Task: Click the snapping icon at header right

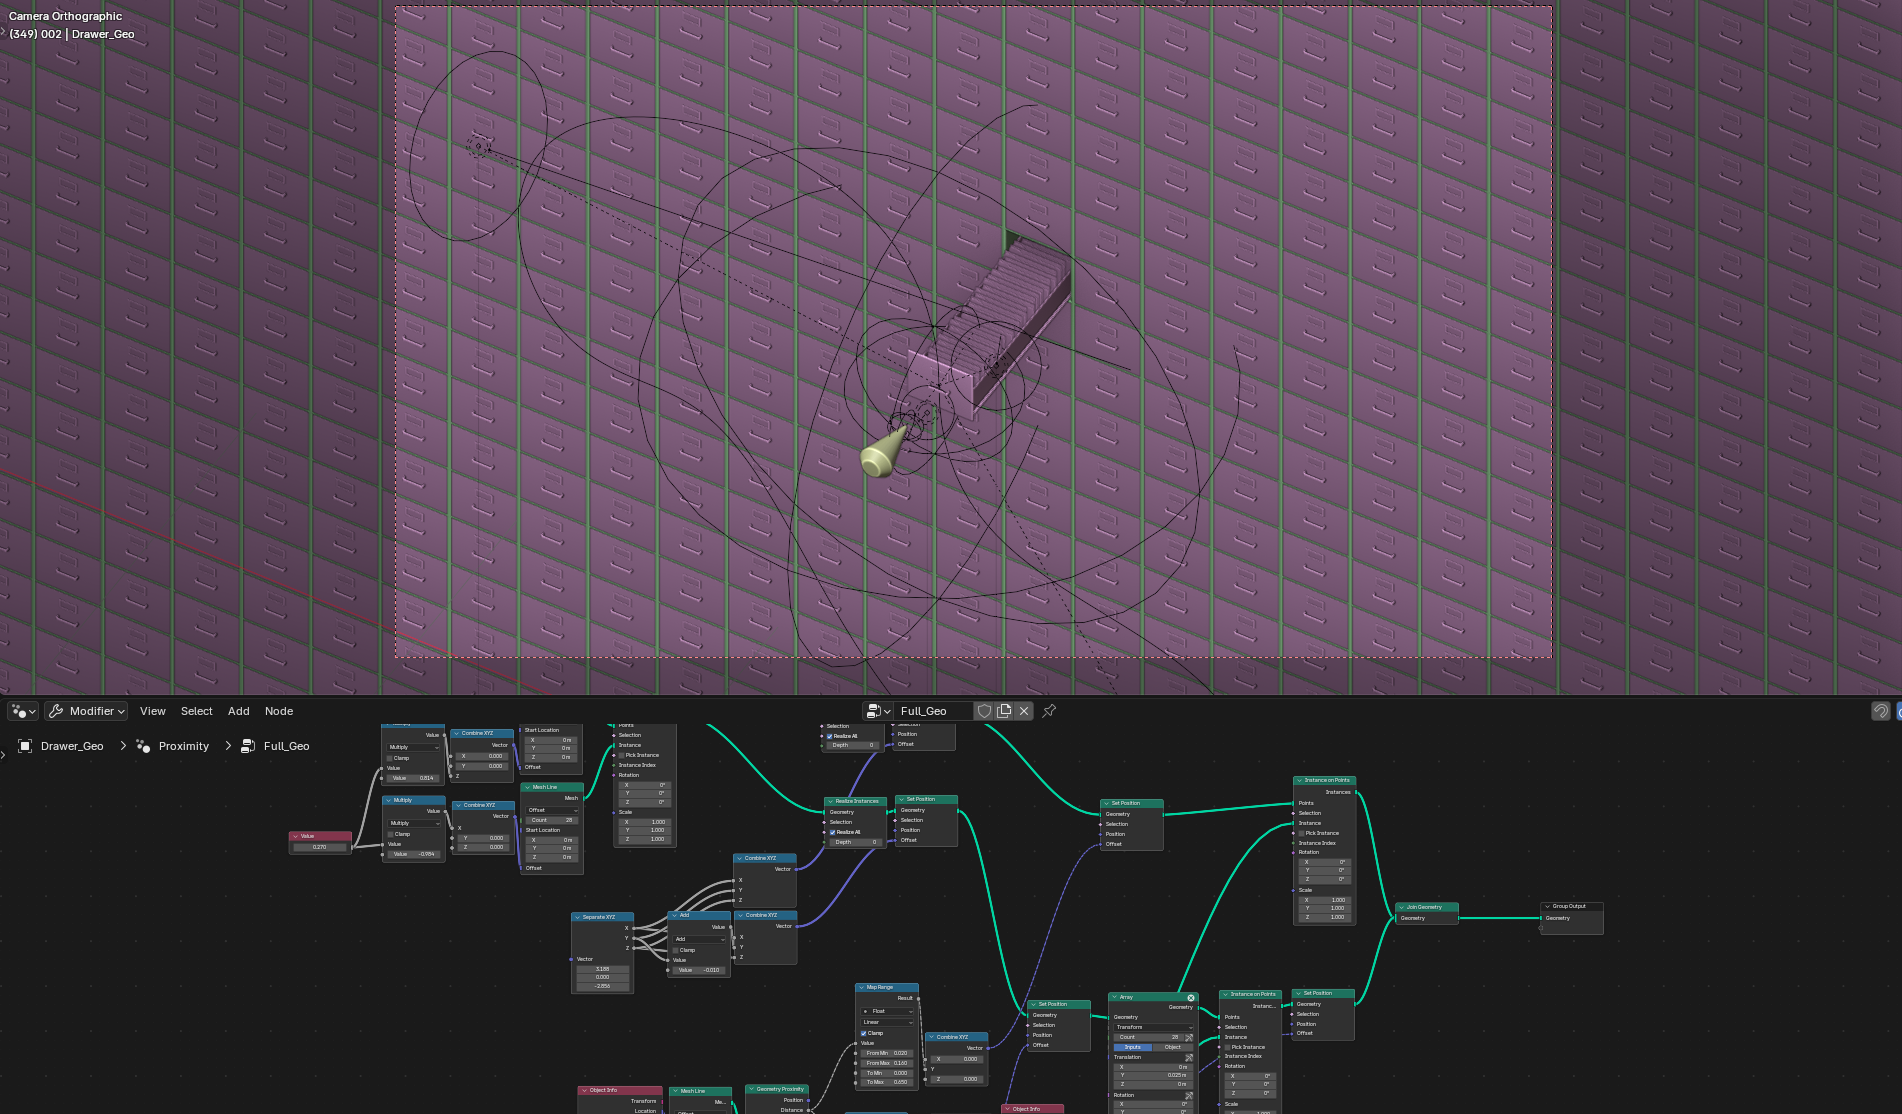Action: tap(1880, 711)
